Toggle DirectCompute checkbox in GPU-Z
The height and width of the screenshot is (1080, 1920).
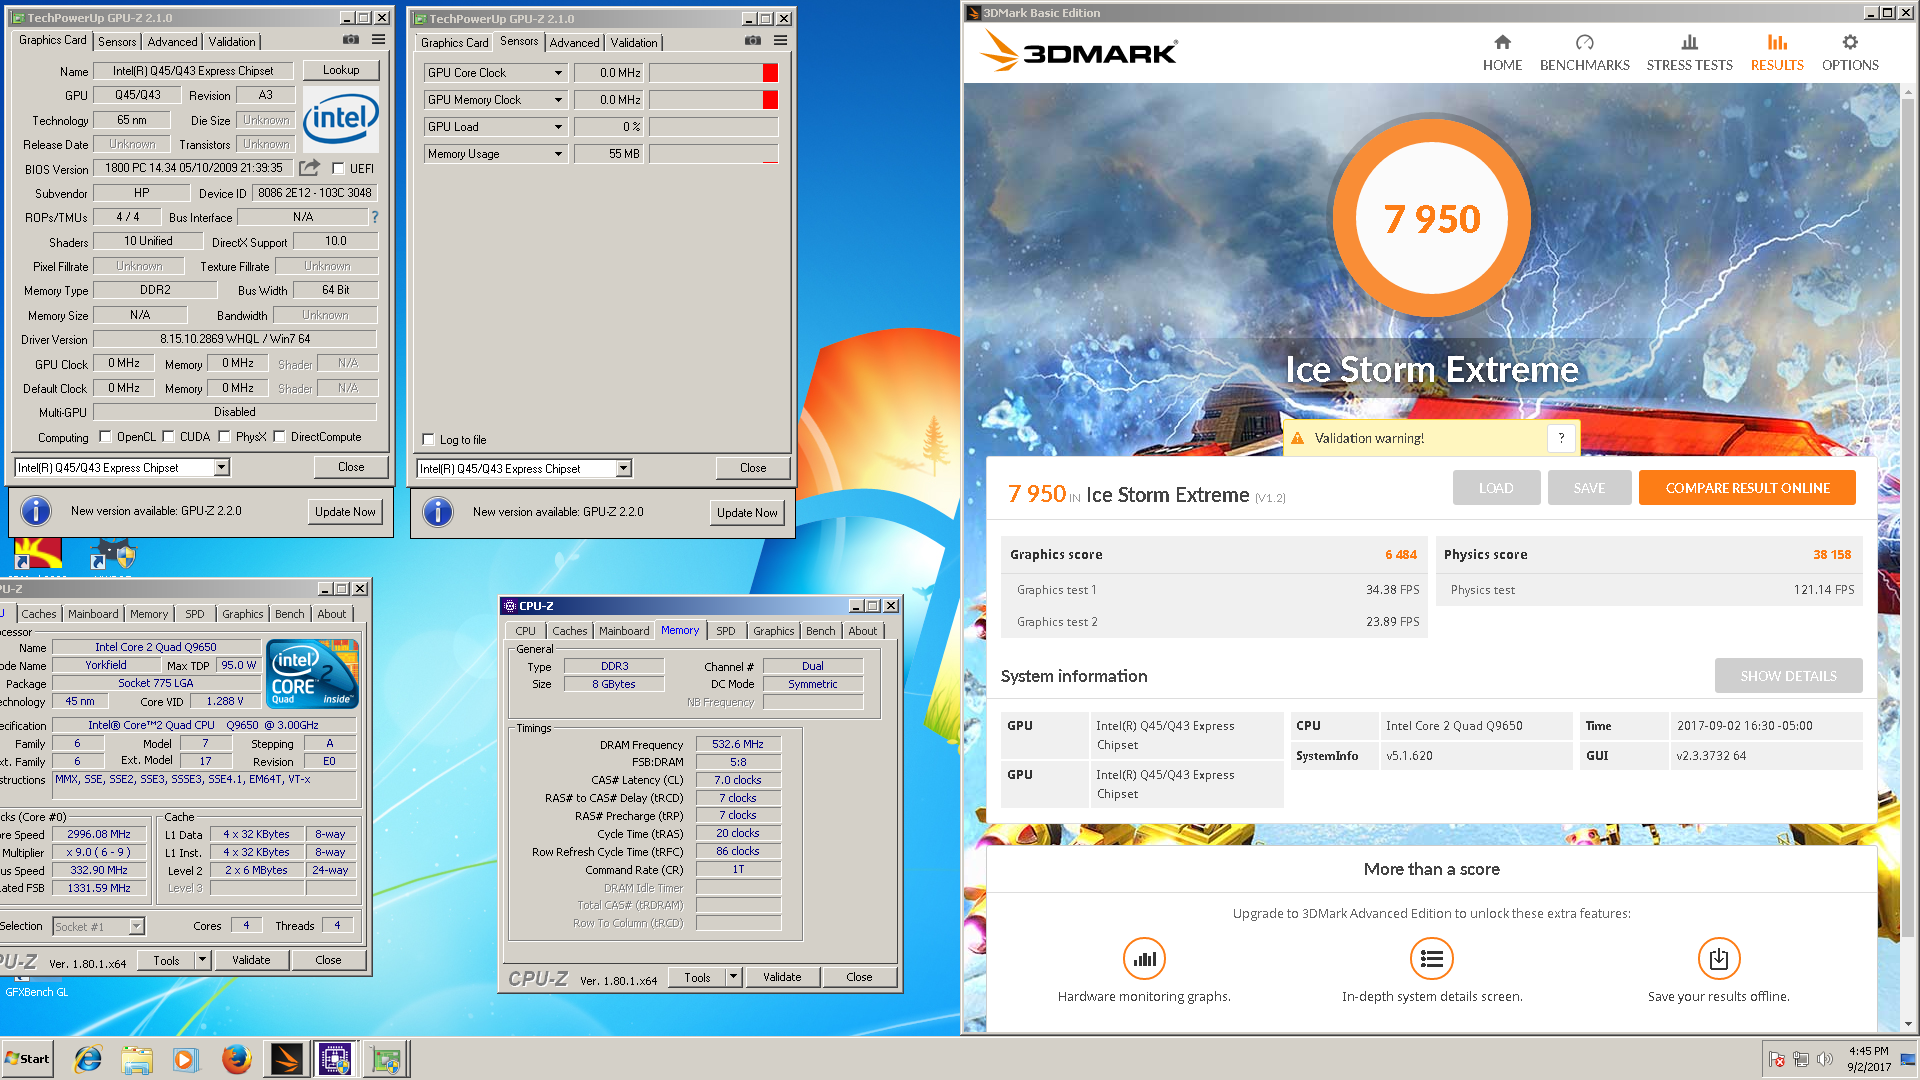(x=279, y=437)
